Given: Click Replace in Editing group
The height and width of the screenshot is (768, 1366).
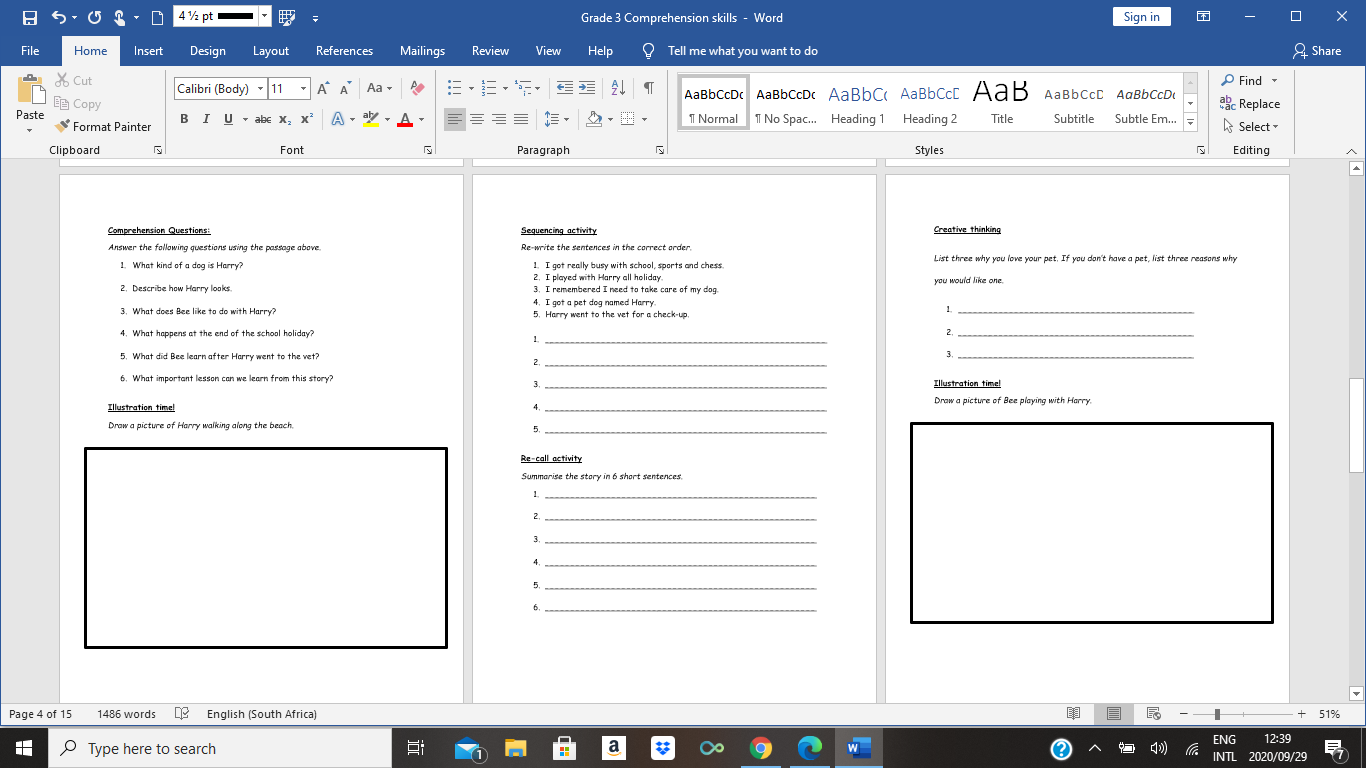Looking at the screenshot, I should (x=1250, y=104).
